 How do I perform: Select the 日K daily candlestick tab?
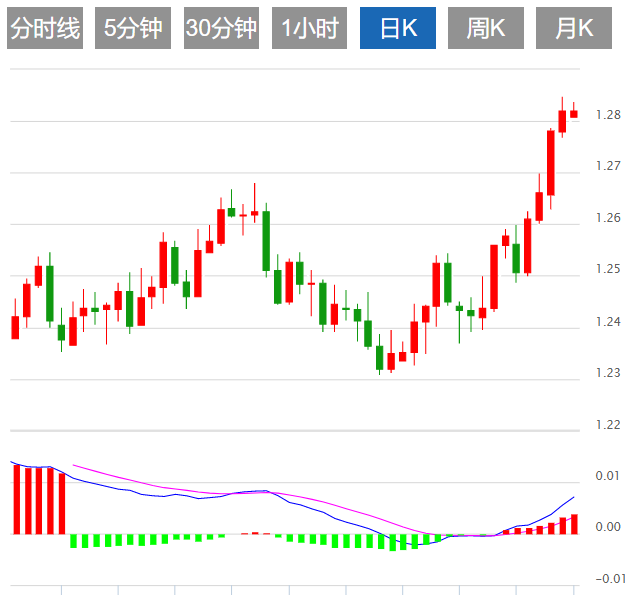tap(398, 28)
